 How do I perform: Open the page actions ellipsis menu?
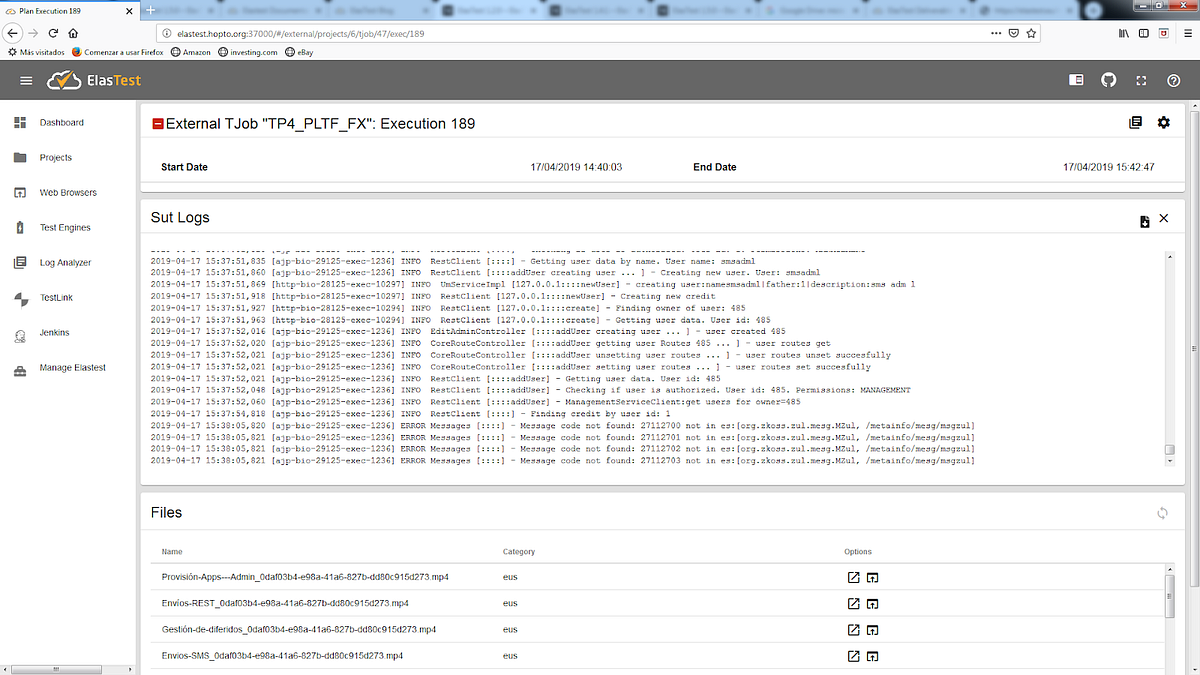coord(996,32)
